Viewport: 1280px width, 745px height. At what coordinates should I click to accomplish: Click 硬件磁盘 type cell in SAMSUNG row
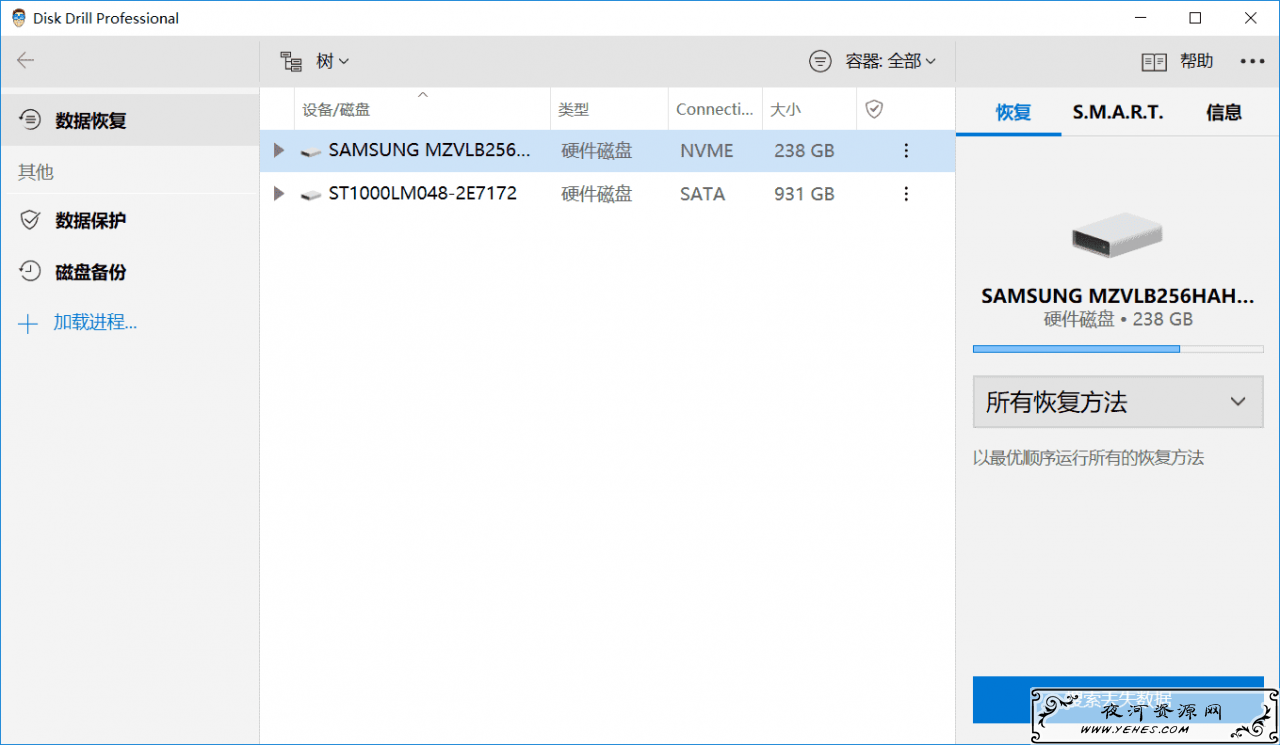click(x=597, y=151)
